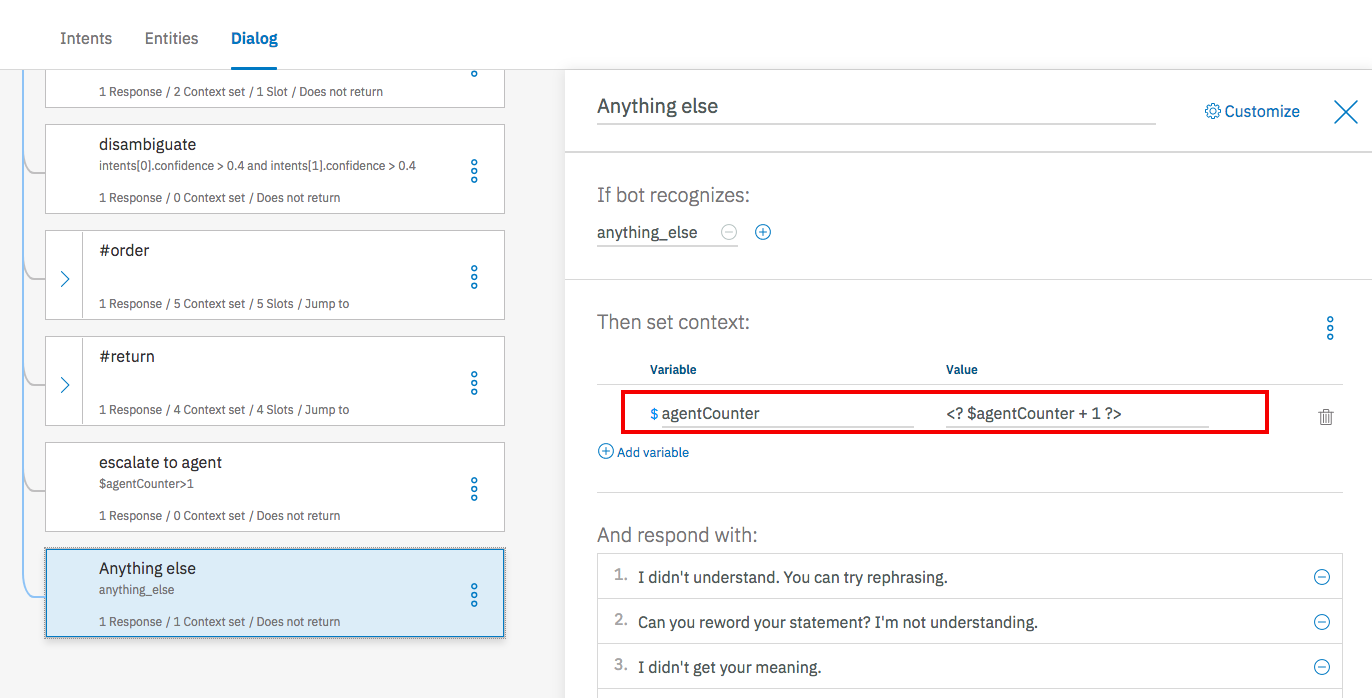Add another recognized intent using the plus icon
1372x698 pixels.
click(763, 231)
